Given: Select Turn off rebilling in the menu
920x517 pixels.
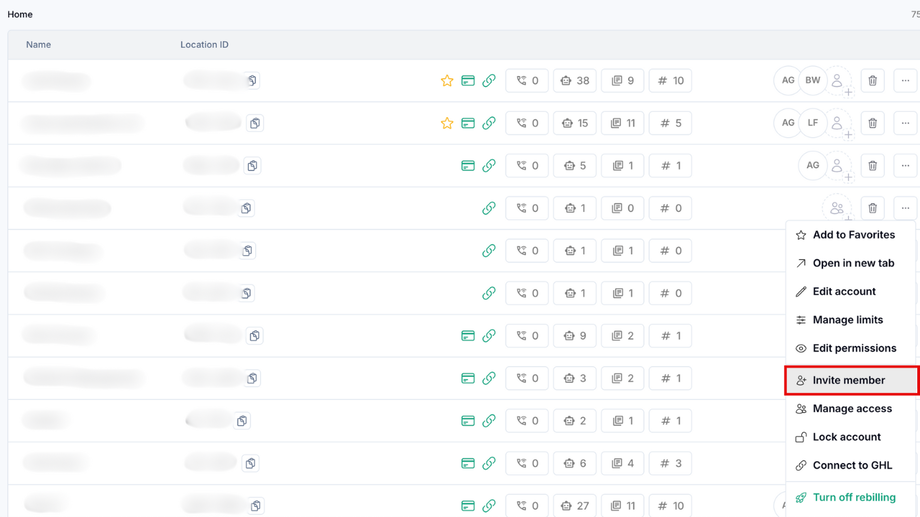Looking at the screenshot, I should pyautogui.click(x=853, y=497).
